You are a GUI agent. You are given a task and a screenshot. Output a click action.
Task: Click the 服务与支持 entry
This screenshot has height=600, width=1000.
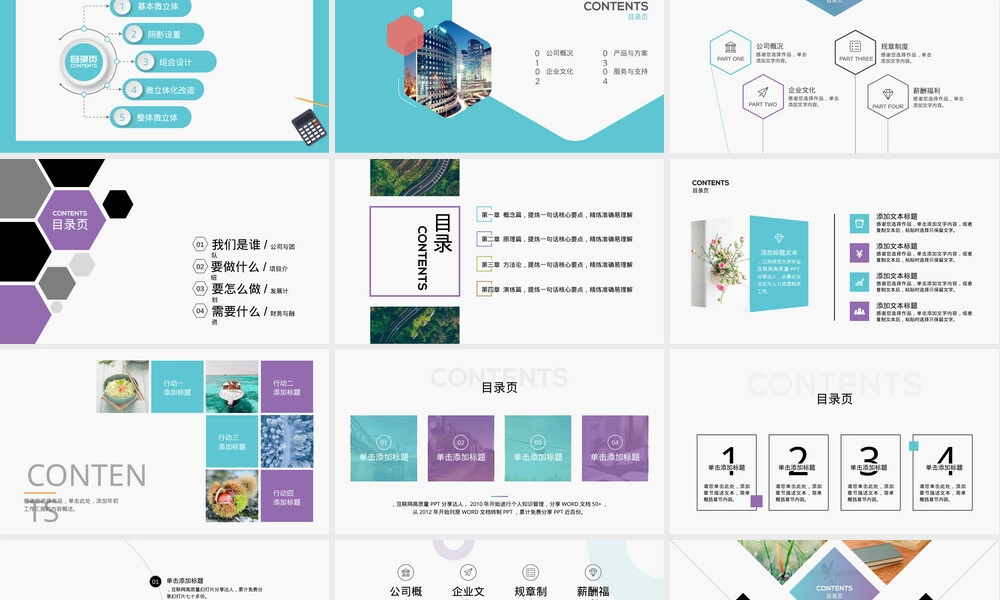pyautogui.click(x=630, y=71)
